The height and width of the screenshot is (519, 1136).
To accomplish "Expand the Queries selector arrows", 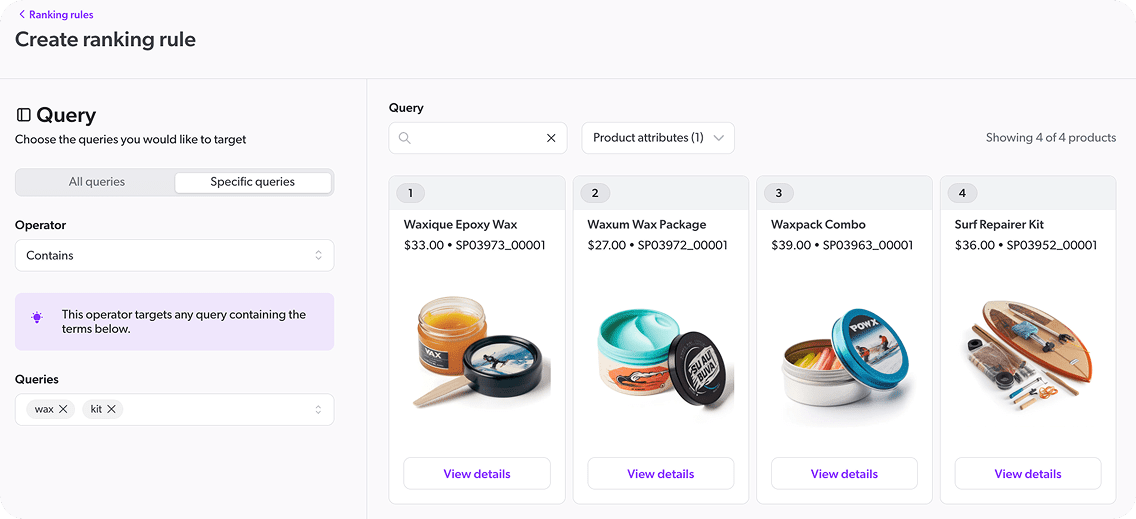I will coord(318,409).
